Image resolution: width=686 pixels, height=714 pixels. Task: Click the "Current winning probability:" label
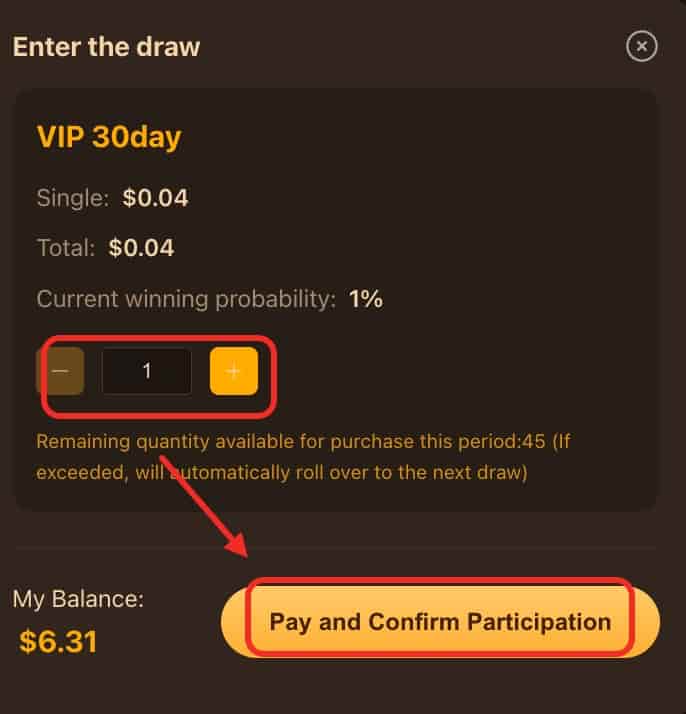pos(186,298)
